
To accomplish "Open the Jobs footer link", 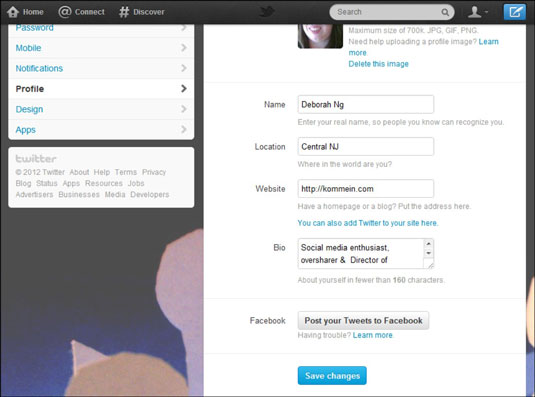I will [136, 183].
